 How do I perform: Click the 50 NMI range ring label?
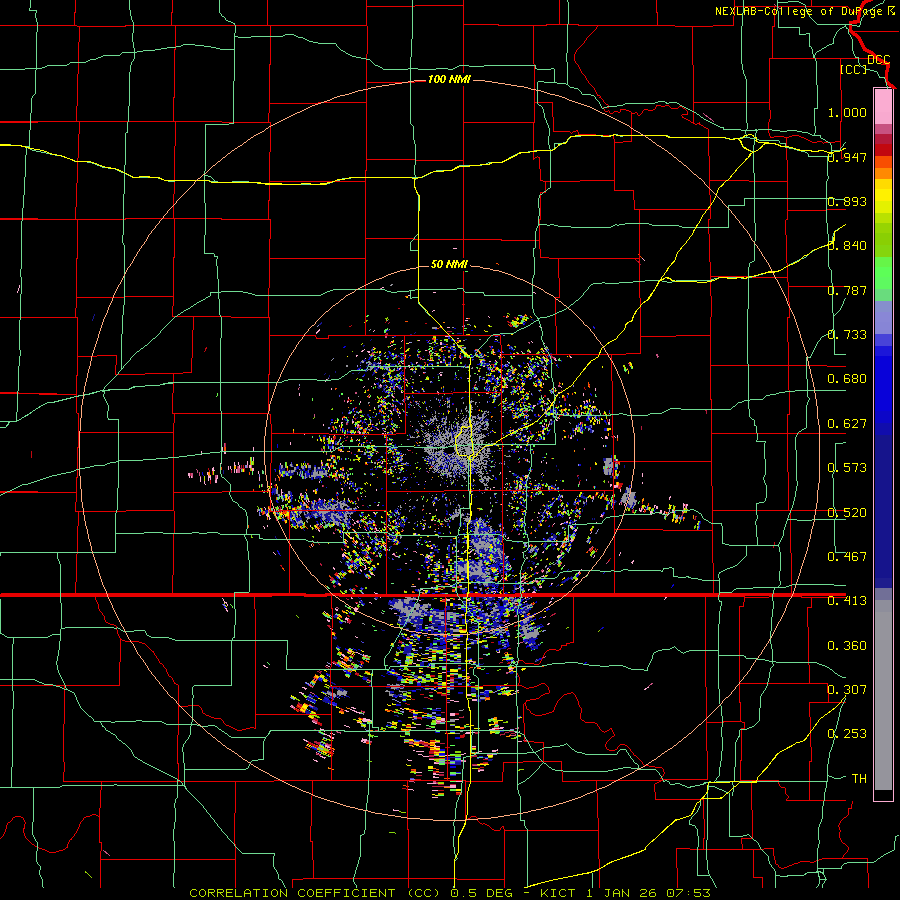coord(449,264)
